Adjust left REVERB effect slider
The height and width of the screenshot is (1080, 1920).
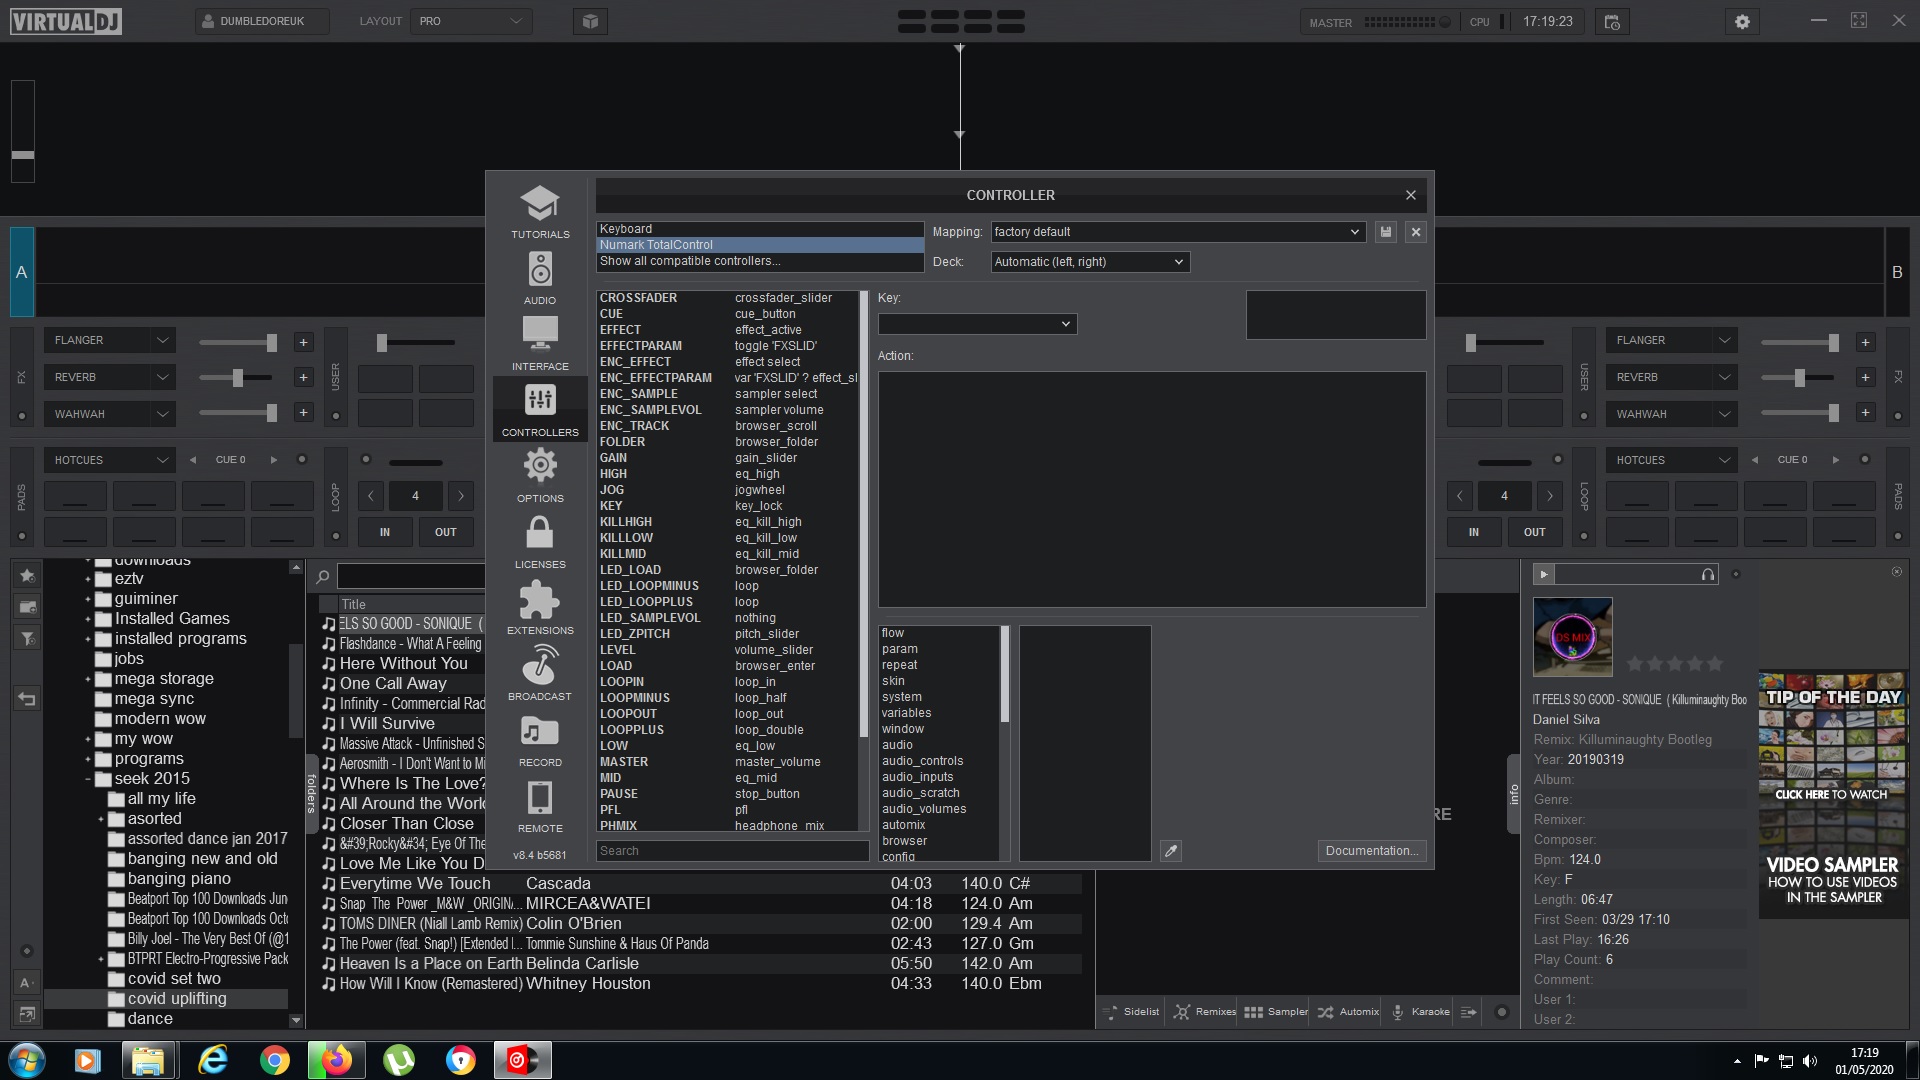pyautogui.click(x=237, y=378)
